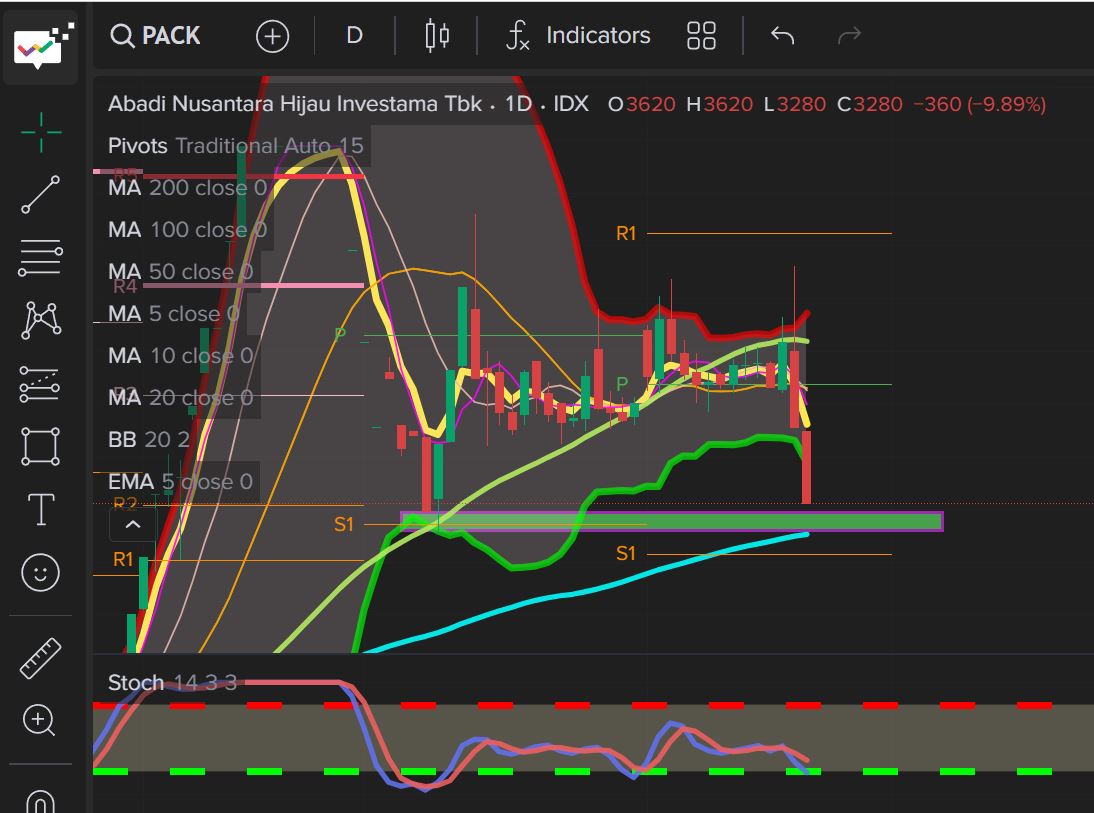The image size is (1094, 813).
Task: Select the Pivots Traditional Auto 15 legend
Action: tap(236, 145)
